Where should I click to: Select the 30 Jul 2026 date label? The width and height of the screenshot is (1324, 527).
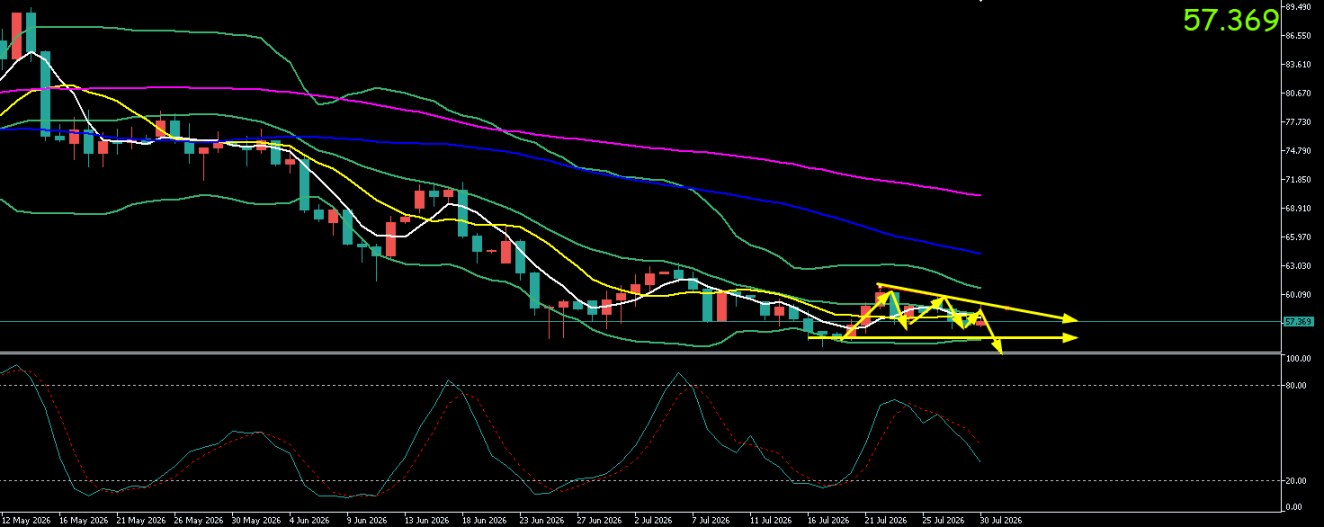[x=1000, y=521]
